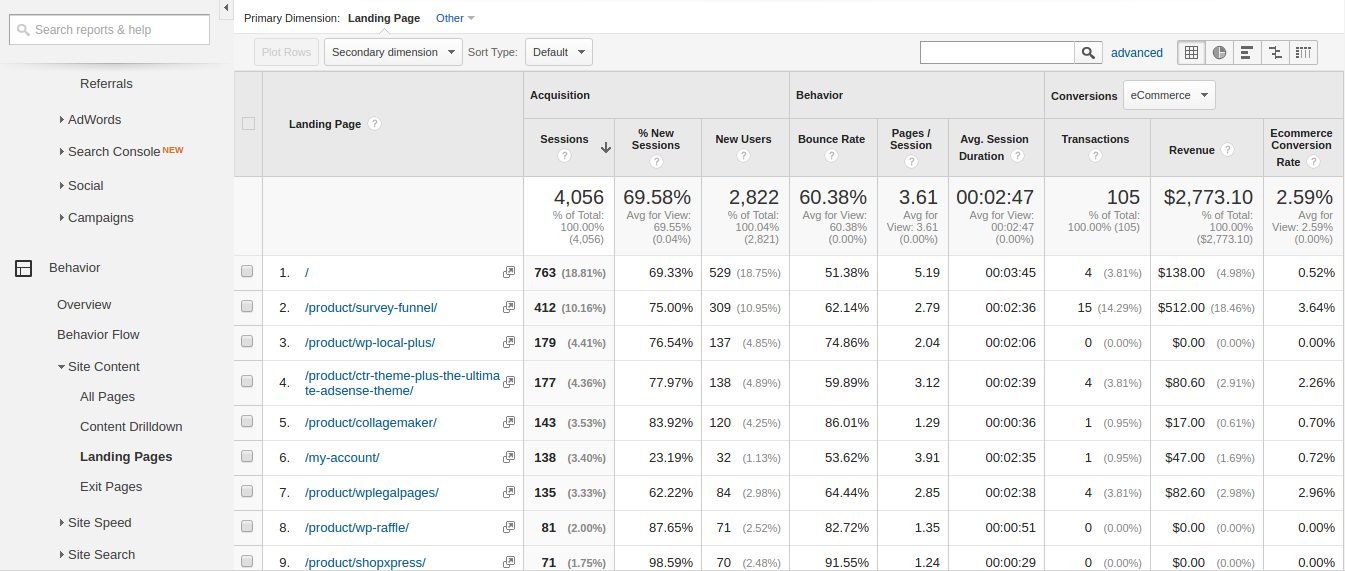Open Behavior Flow report

(98, 335)
